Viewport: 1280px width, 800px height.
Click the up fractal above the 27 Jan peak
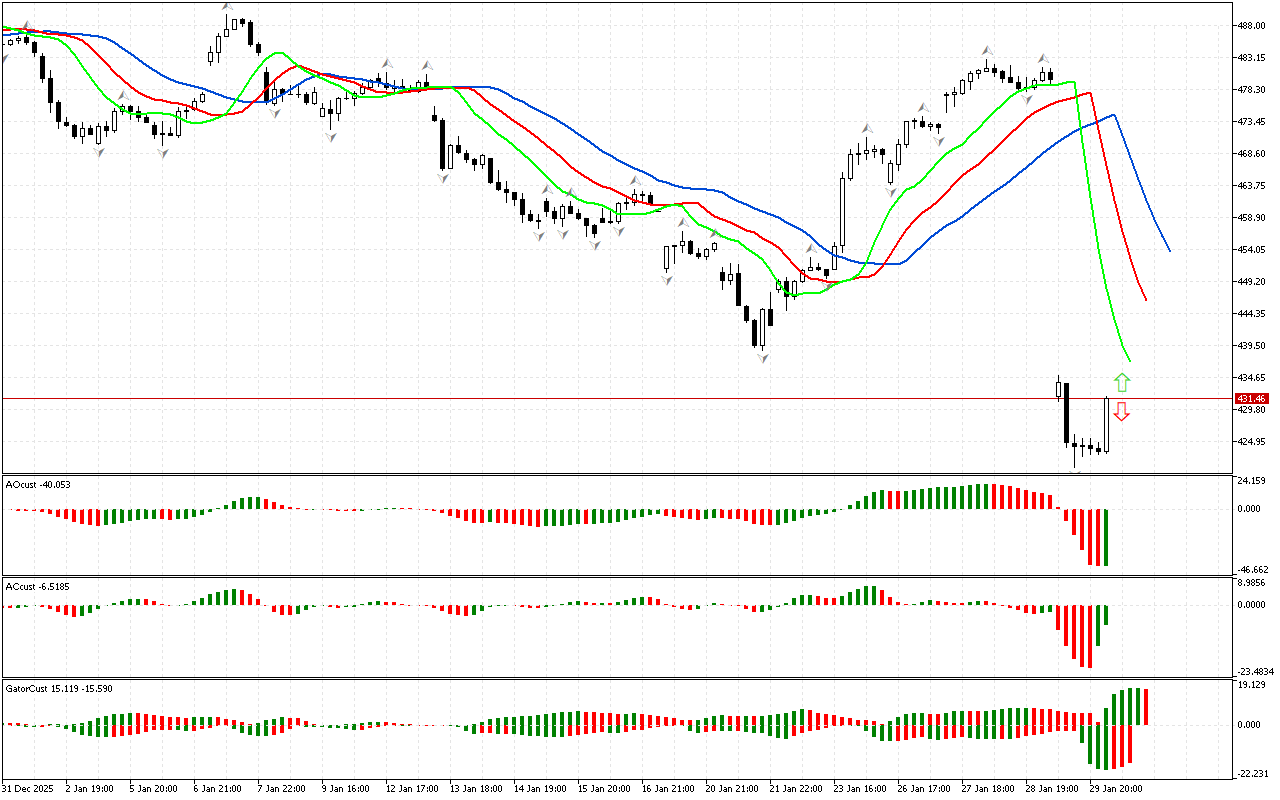[986, 49]
